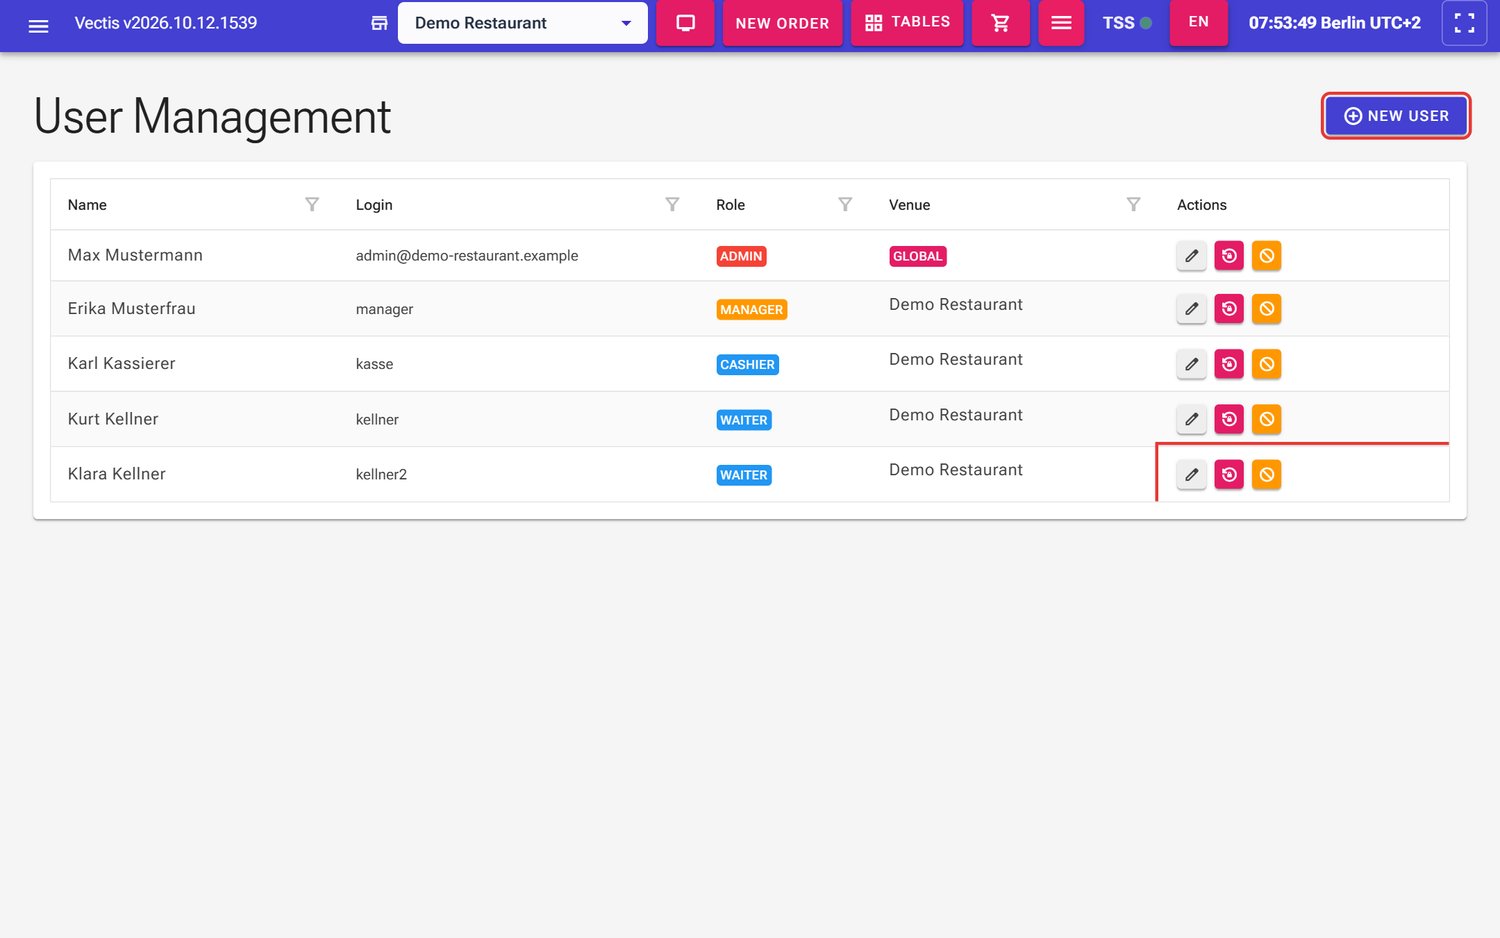1500x938 pixels.
Task: Click the Name column header
Action: 87,205
